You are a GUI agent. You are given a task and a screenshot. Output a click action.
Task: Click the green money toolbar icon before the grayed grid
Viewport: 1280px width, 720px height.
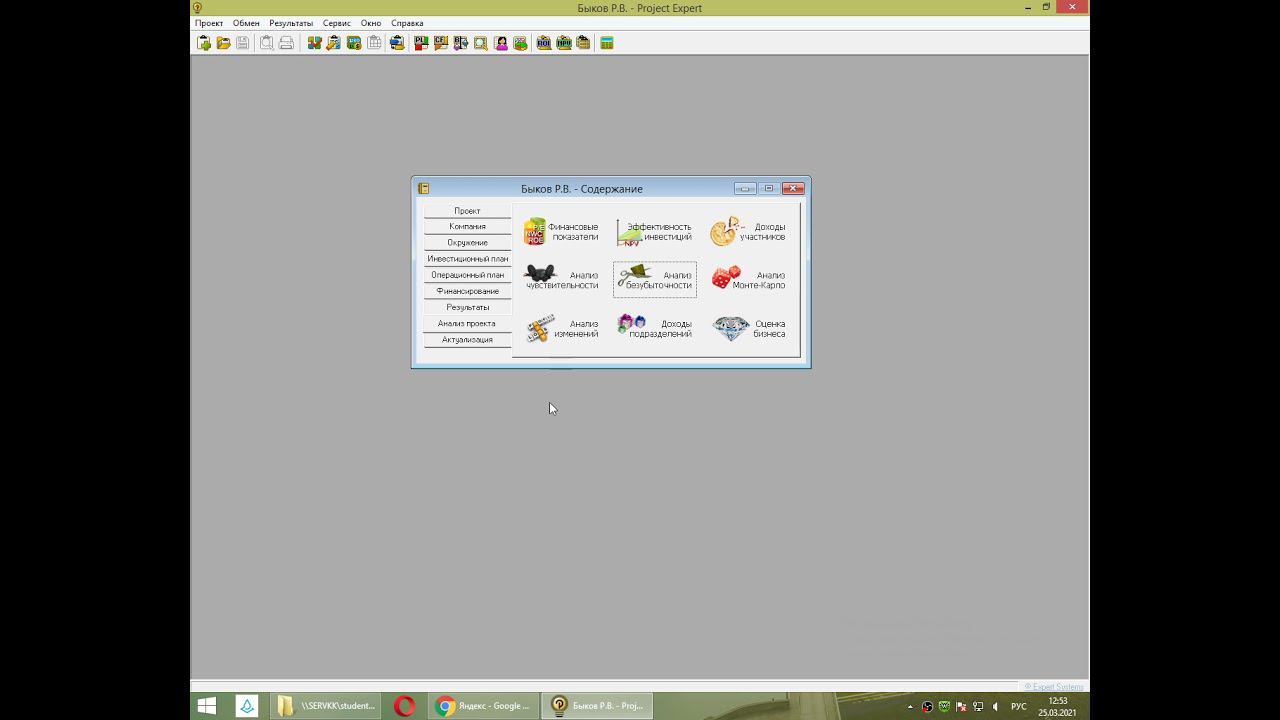(354, 43)
